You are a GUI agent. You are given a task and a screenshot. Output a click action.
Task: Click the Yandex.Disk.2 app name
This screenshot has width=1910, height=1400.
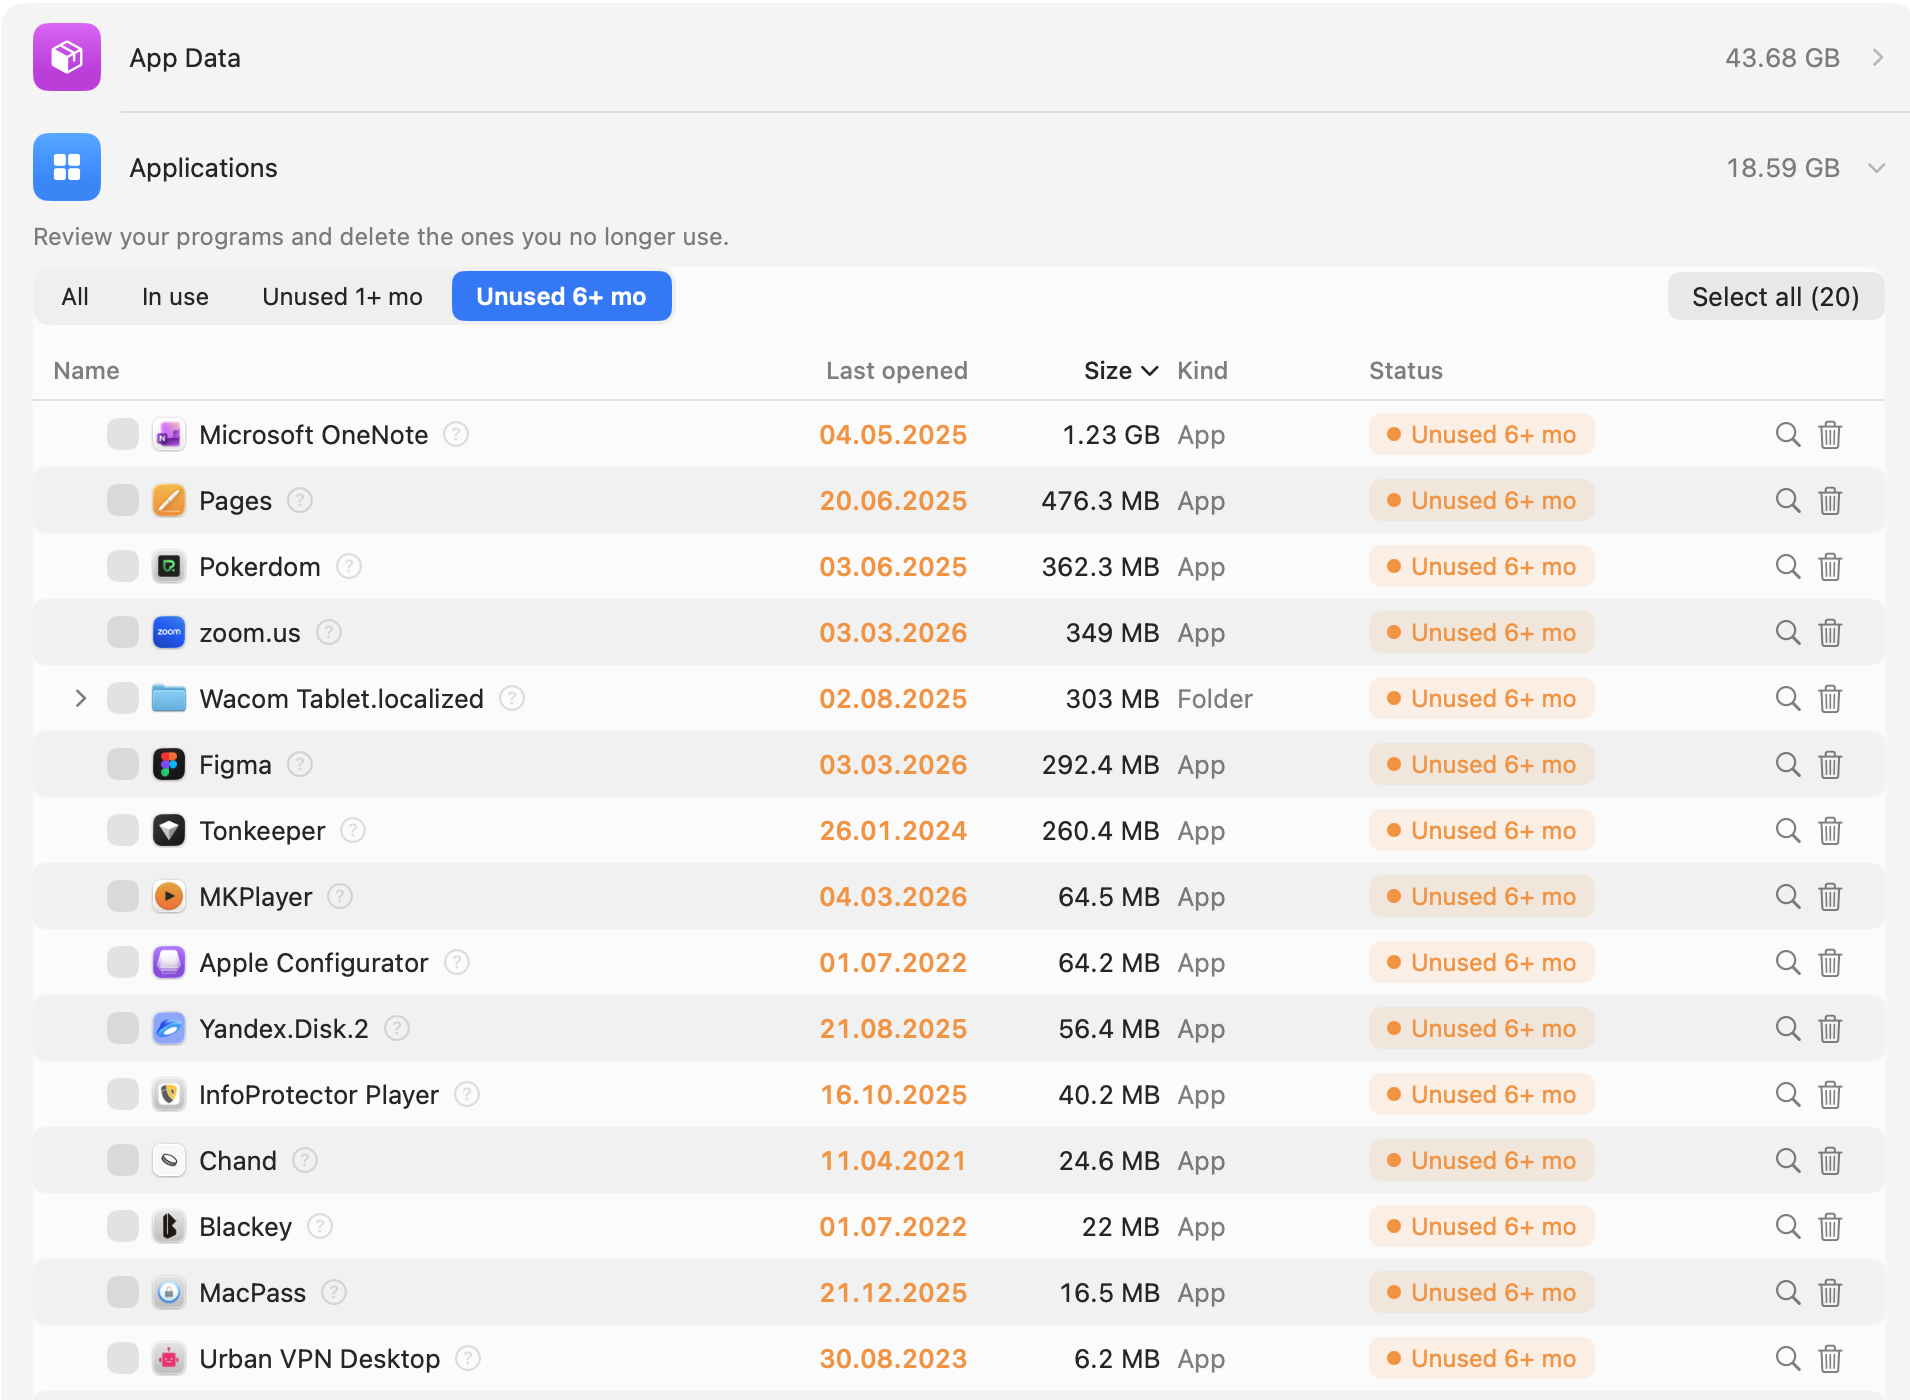coord(284,1029)
